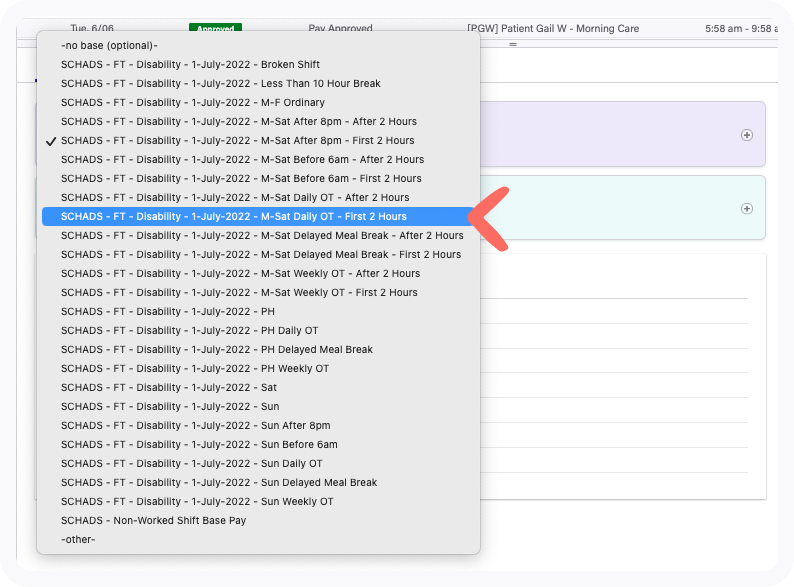Choose the Broken Shift pay base
Screen dimensions: 794x587
point(190,65)
